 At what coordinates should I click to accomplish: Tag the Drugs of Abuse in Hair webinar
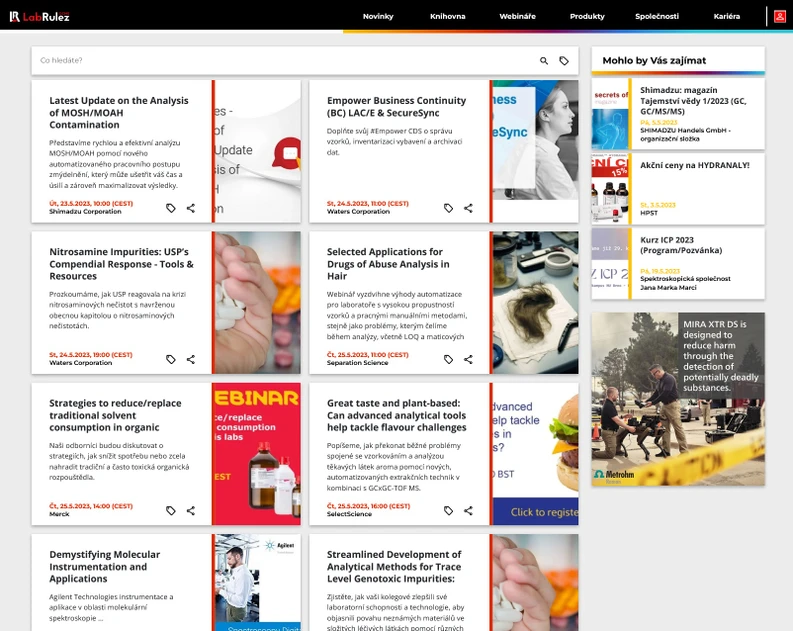pyautogui.click(x=449, y=359)
